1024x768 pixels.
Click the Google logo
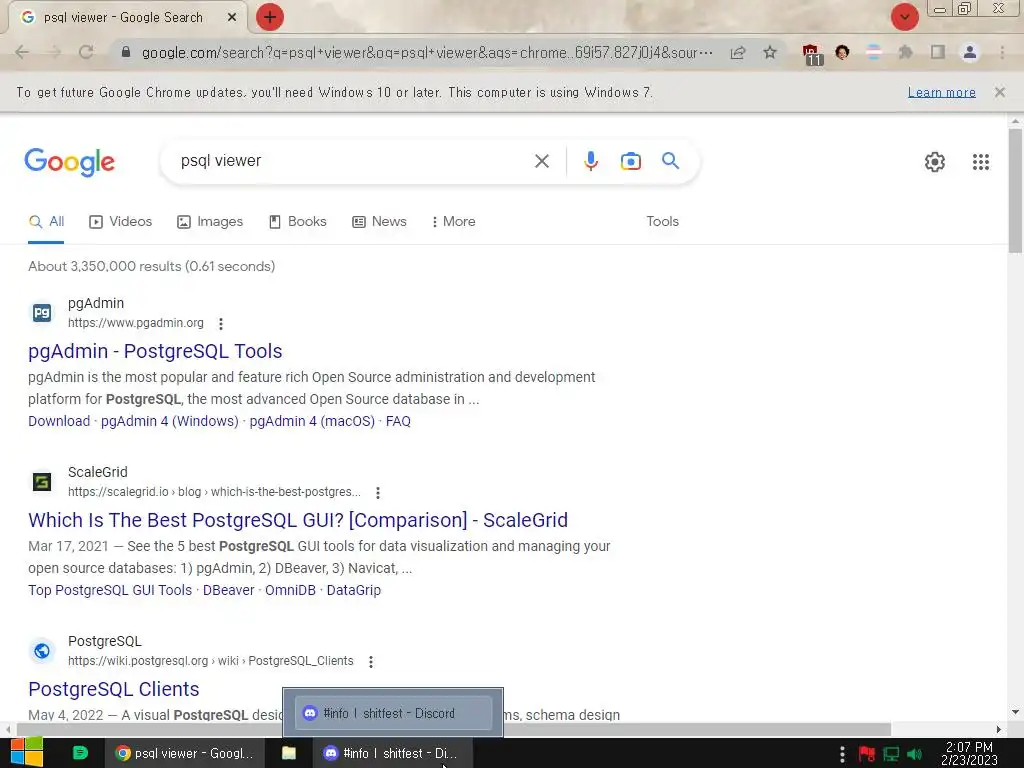pyautogui.click(x=69, y=161)
